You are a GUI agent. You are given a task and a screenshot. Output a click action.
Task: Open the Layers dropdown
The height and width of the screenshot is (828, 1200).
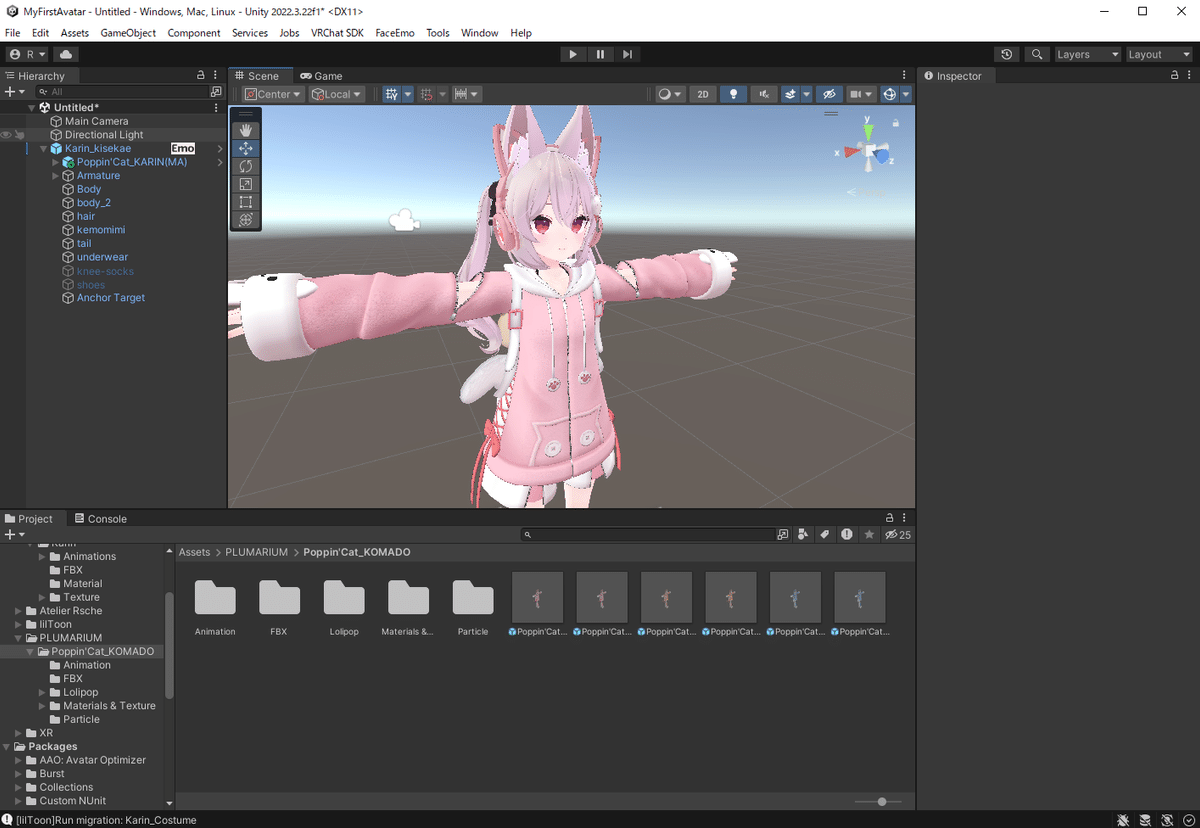(1086, 54)
